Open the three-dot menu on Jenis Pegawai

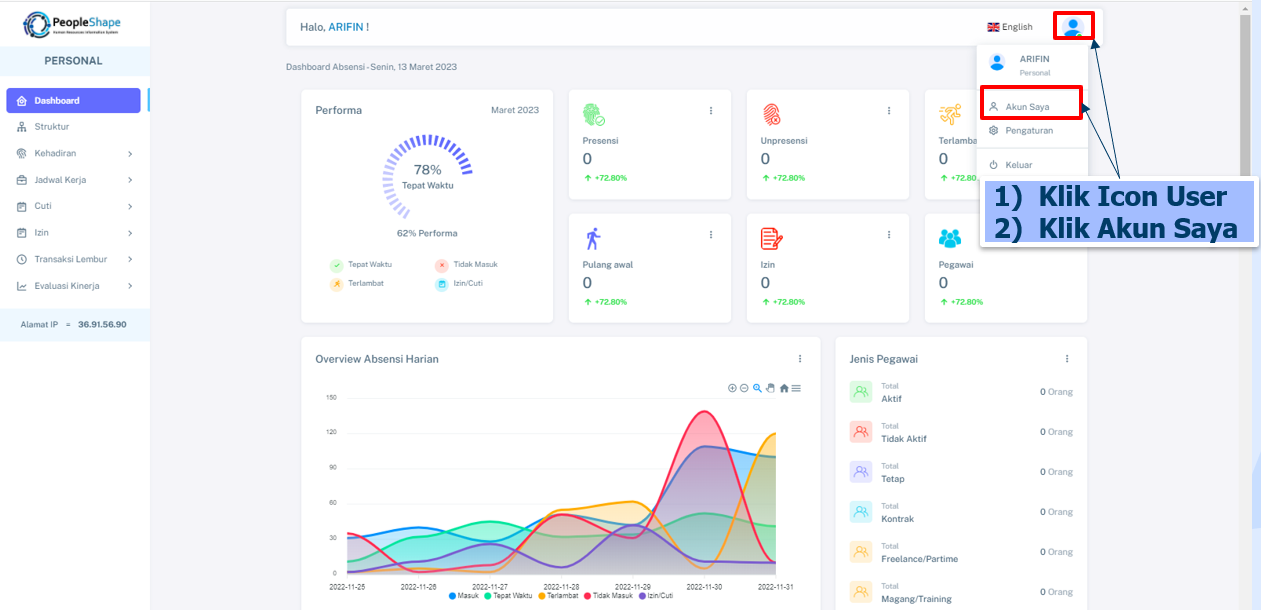coord(1067,359)
